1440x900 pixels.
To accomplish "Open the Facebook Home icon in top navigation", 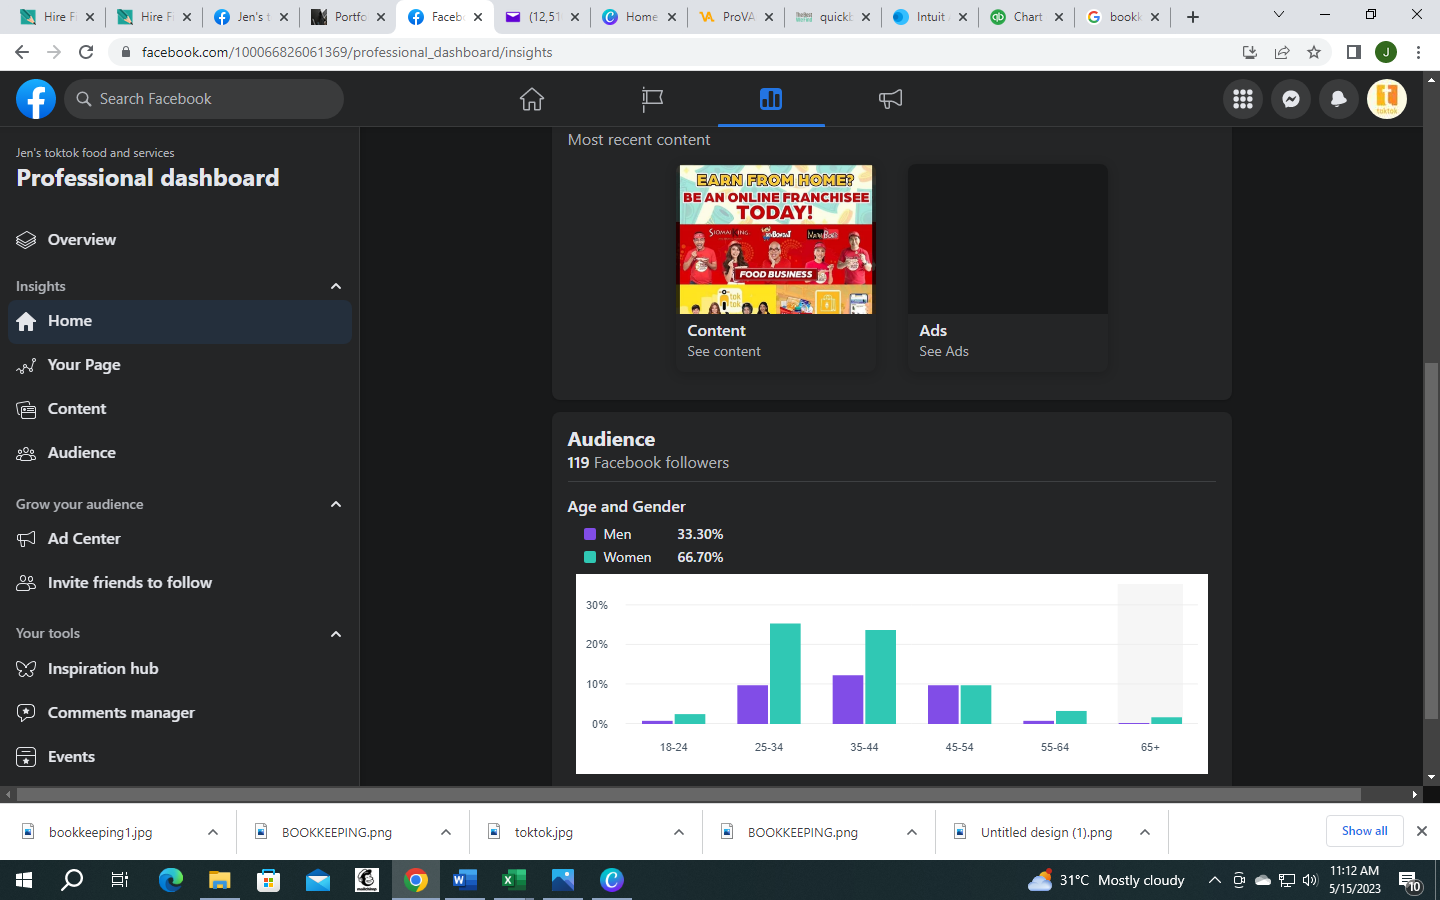I will [x=532, y=99].
